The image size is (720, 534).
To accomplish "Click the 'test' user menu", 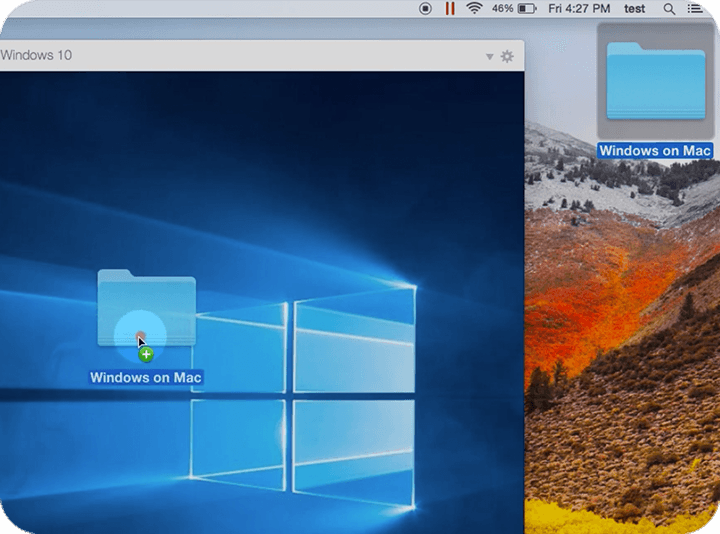I will (x=635, y=9).
